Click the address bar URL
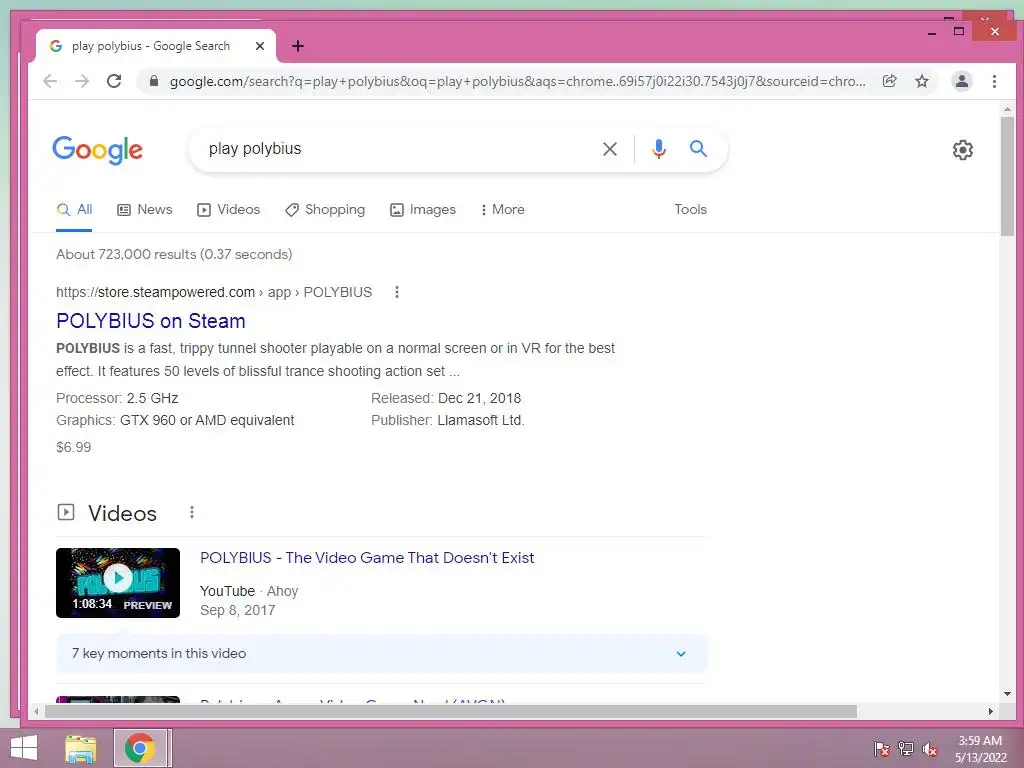This screenshot has height=768, width=1024. [517, 82]
